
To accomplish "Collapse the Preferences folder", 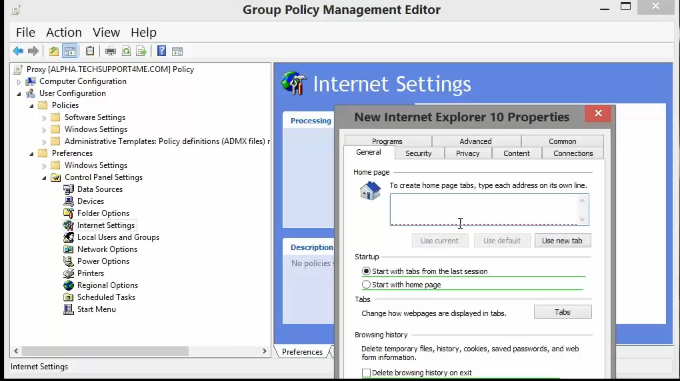I will pos(31,153).
